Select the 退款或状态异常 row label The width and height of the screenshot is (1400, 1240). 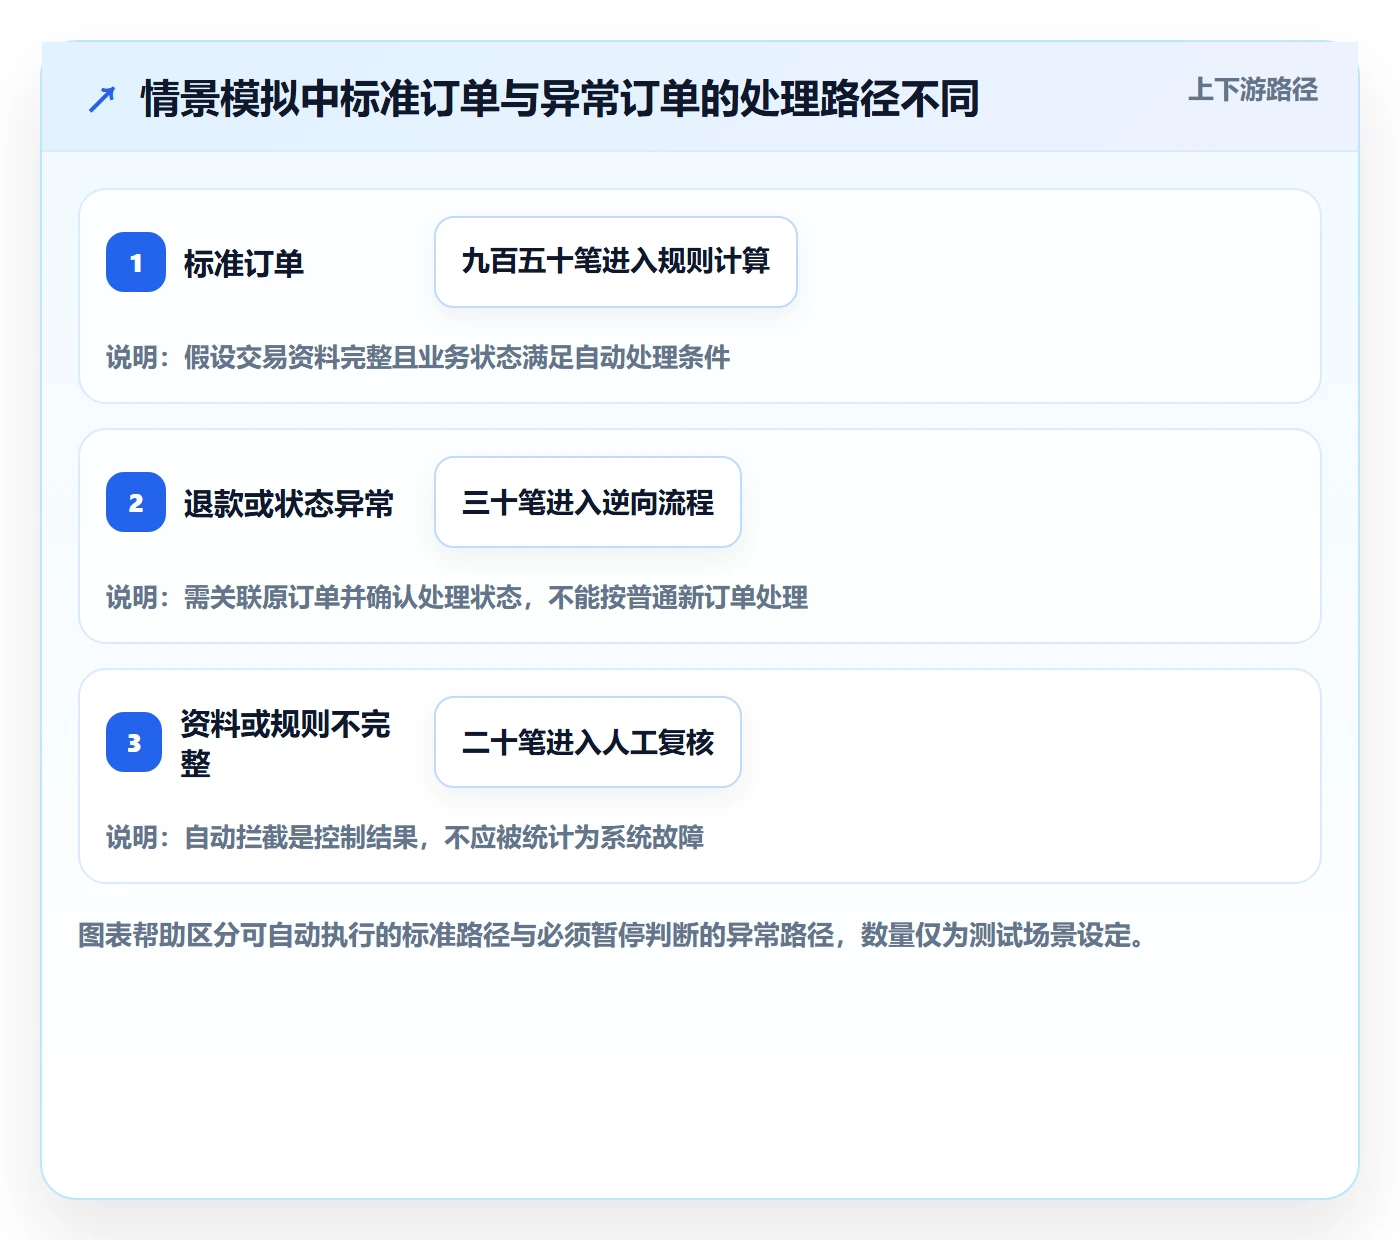pyautogui.click(x=288, y=504)
